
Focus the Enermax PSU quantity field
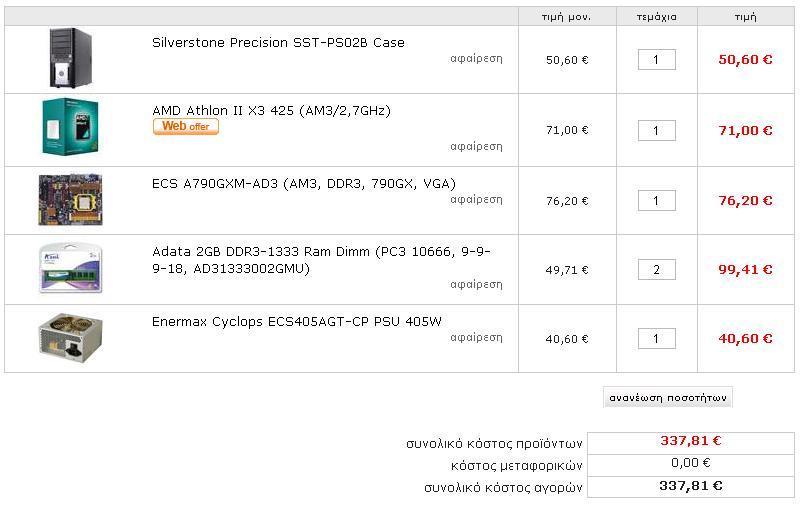[x=656, y=339]
